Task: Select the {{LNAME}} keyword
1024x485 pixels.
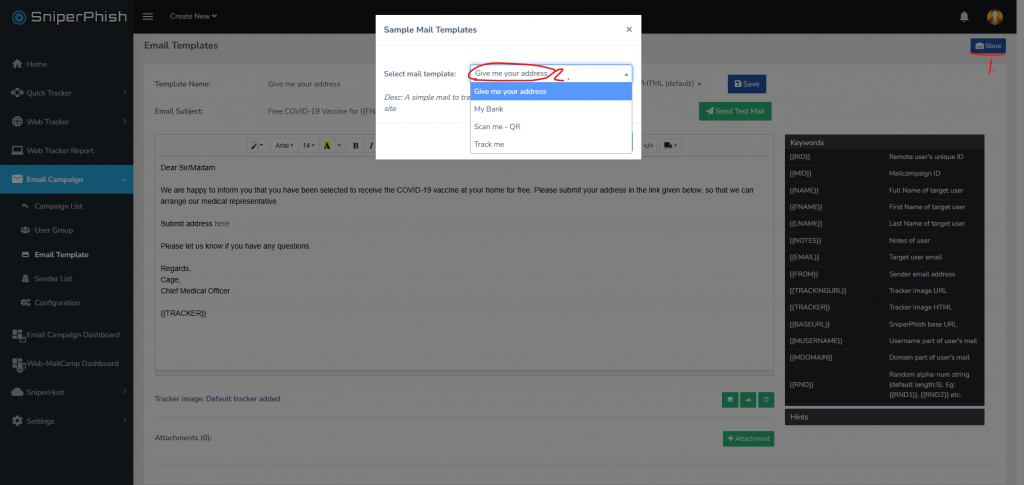Action: tap(806, 223)
